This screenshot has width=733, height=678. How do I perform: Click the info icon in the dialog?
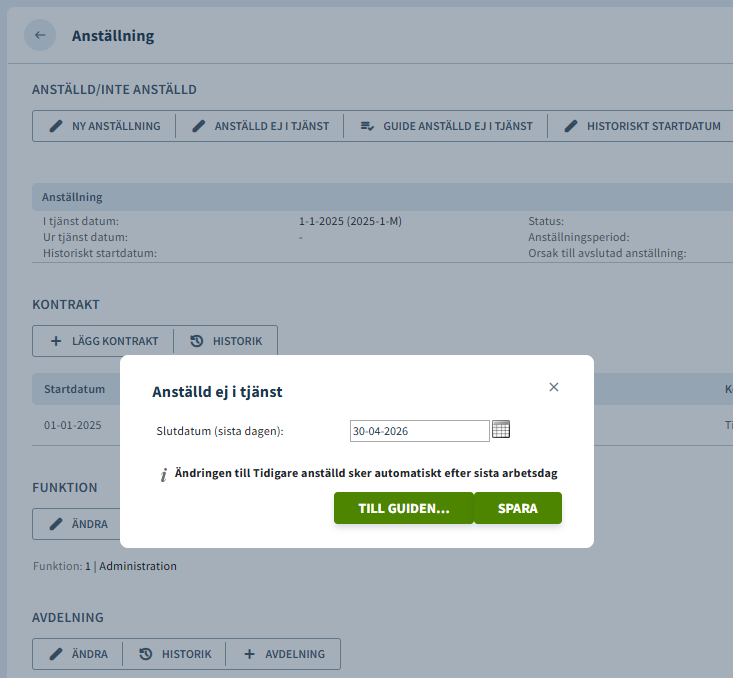tap(163, 474)
